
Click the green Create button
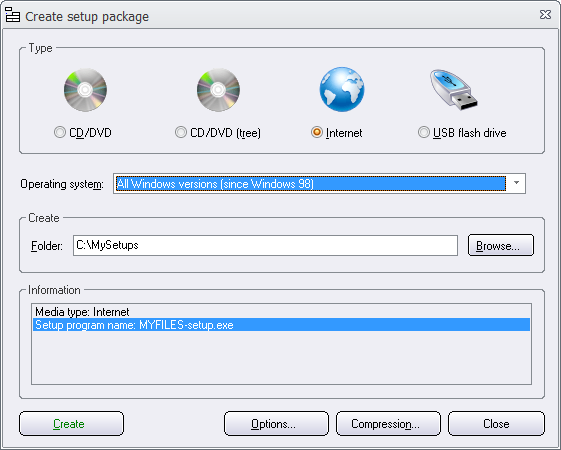[71, 424]
